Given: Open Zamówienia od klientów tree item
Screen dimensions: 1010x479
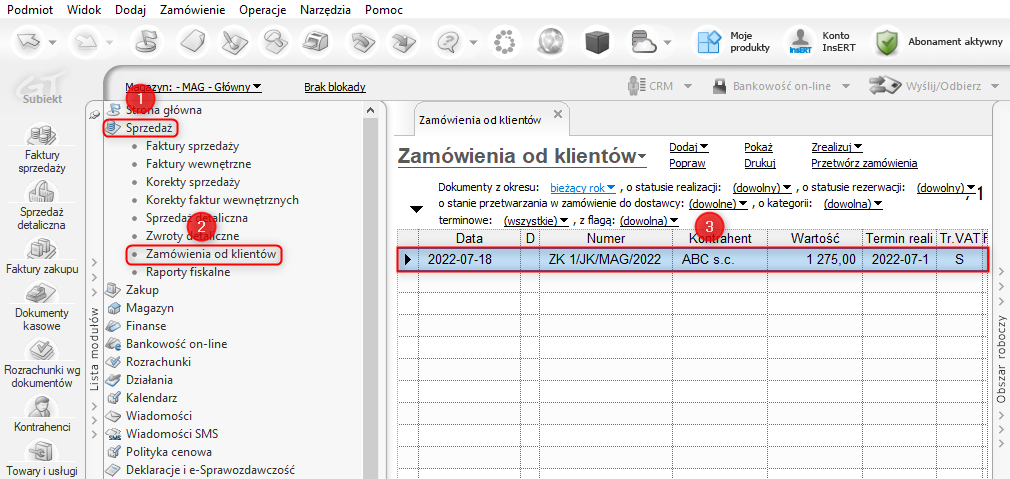Looking at the screenshot, I should 211,254.
